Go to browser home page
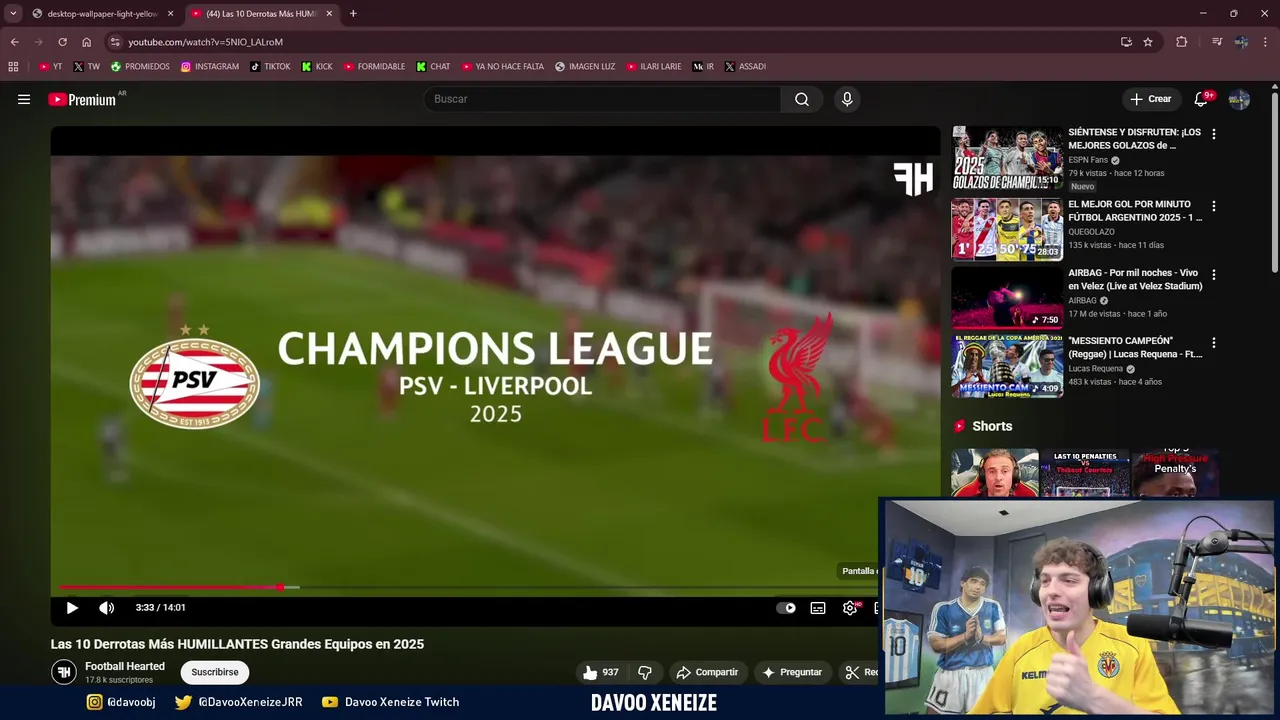 coord(86,42)
